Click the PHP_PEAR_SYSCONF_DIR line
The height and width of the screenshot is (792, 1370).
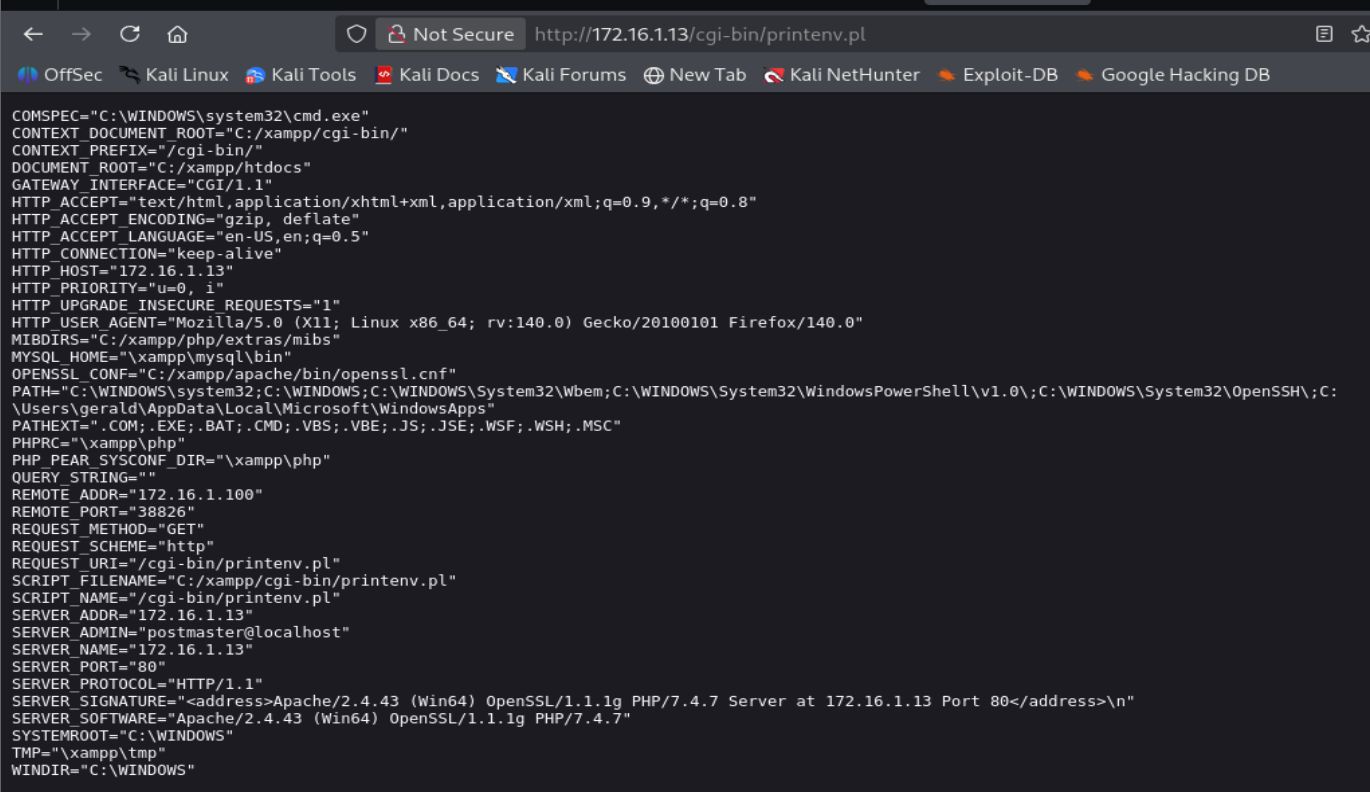(171, 459)
